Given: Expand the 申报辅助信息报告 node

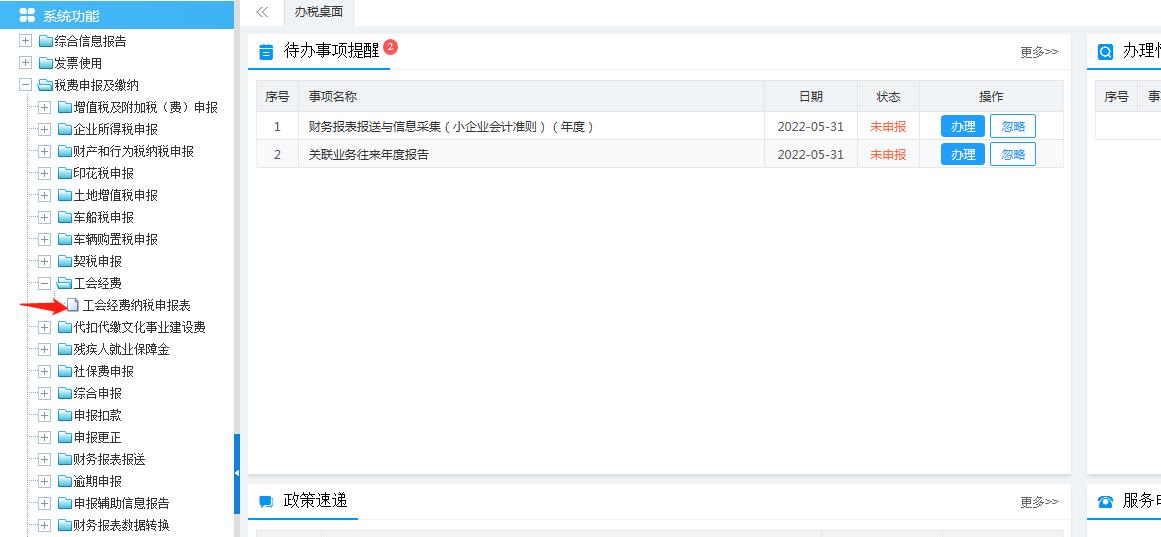Looking at the screenshot, I should pos(44,503).
